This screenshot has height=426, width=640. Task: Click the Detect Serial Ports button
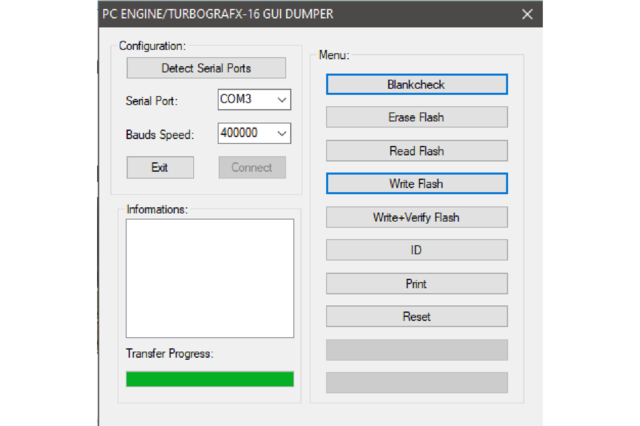206,68
